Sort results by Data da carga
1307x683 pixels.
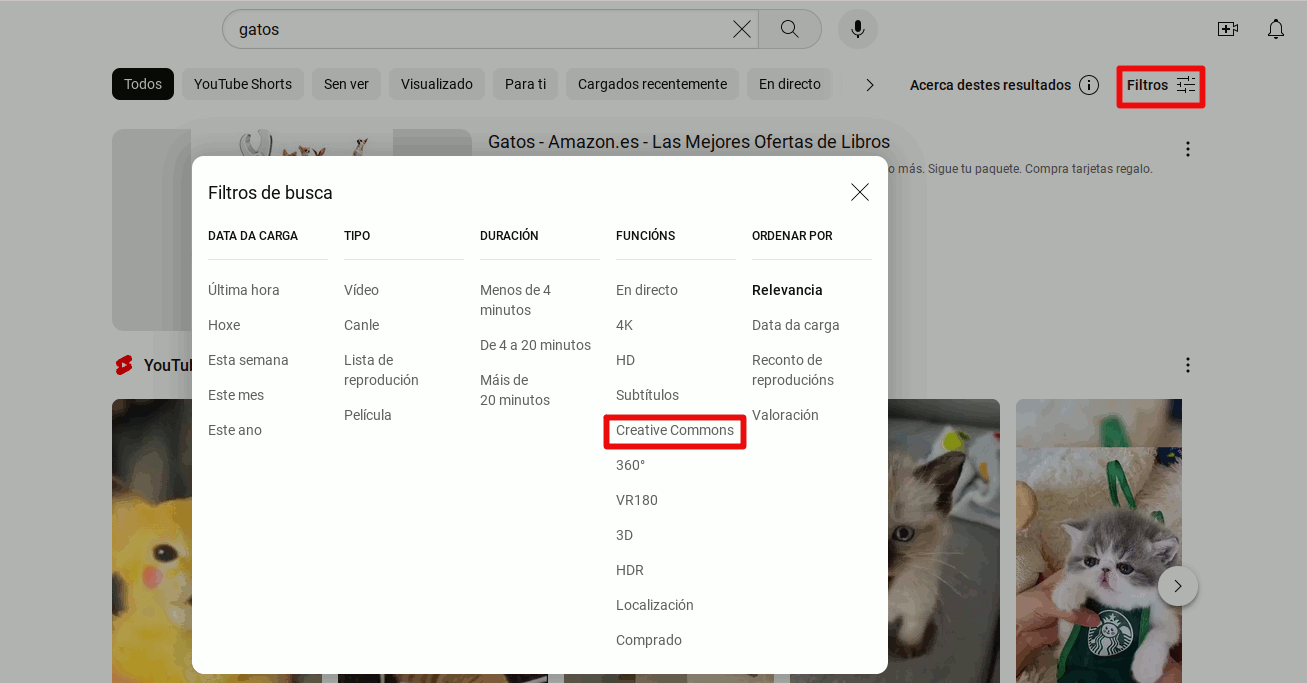point(795,325)
